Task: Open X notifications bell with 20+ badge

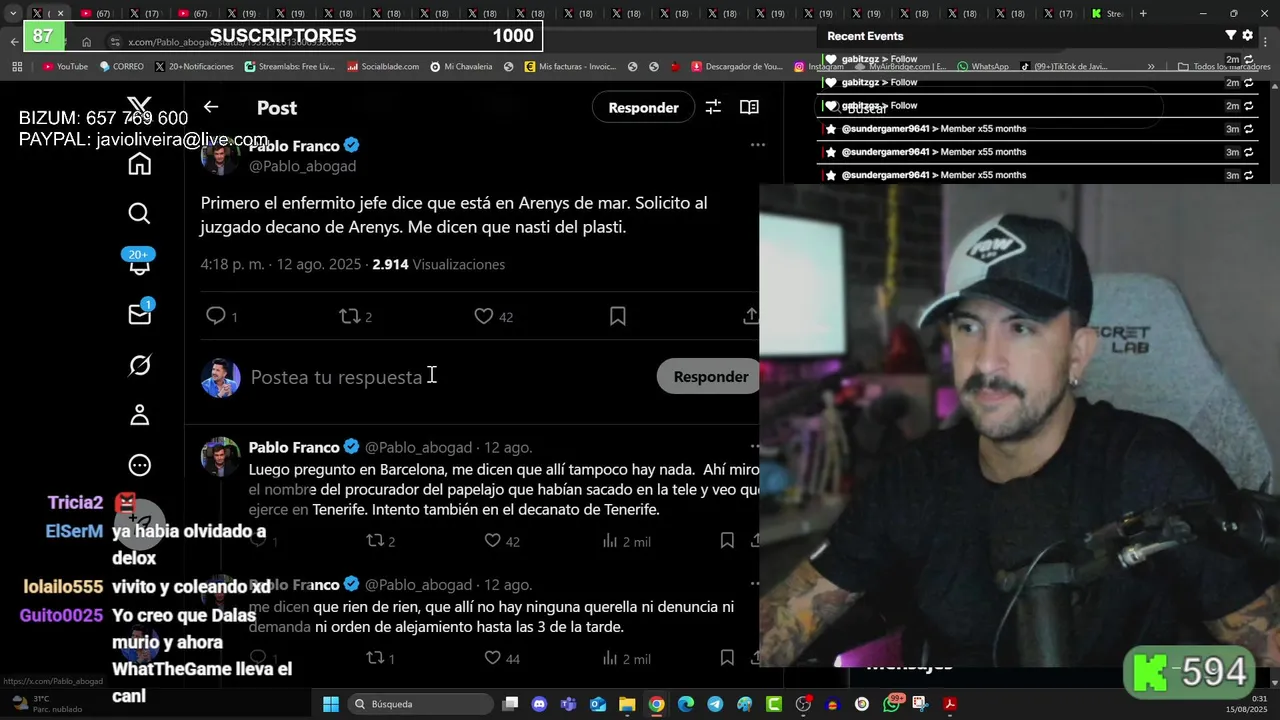Action: pyautogui.click(x=139, y=262)
